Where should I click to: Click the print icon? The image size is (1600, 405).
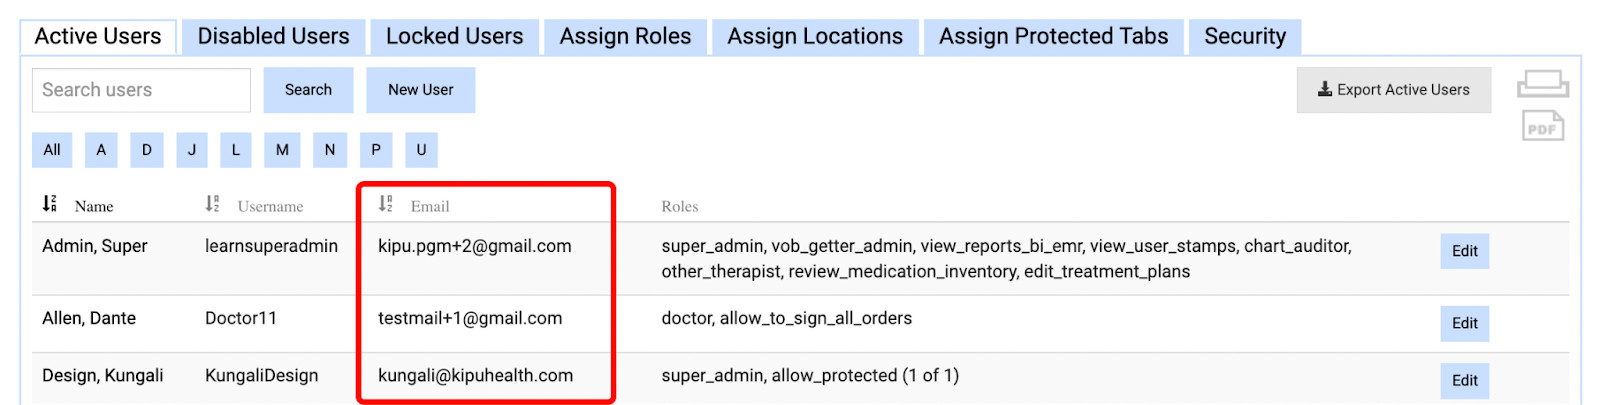tap(1542, 84)
